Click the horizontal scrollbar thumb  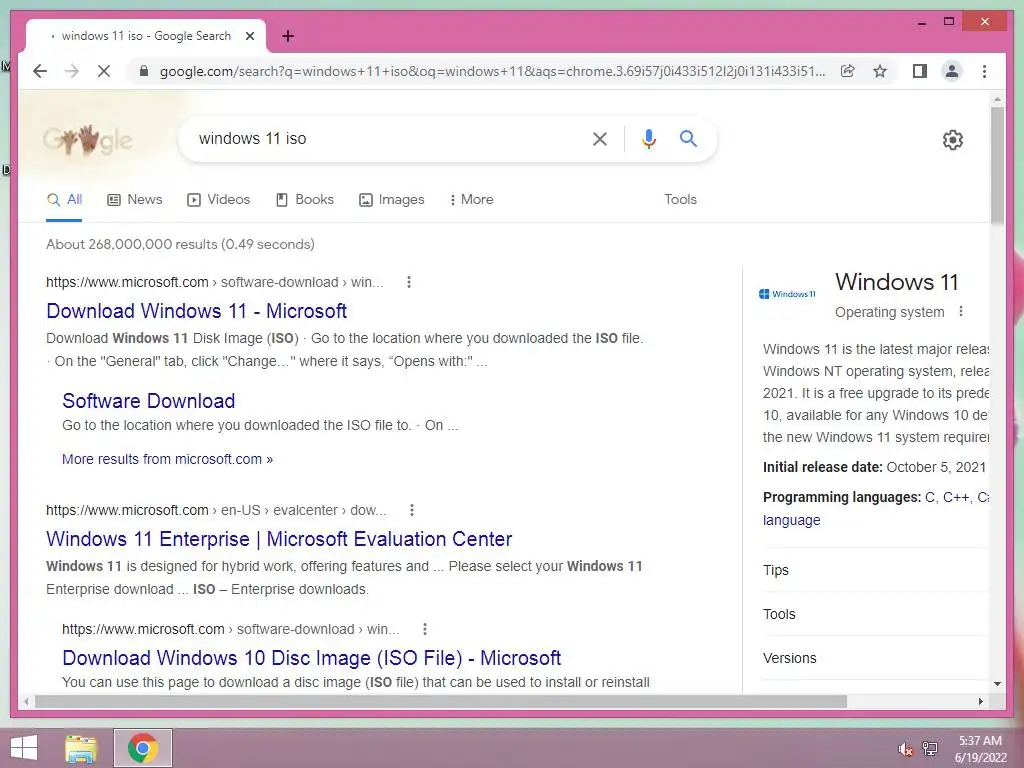click(x=441, y=701)
